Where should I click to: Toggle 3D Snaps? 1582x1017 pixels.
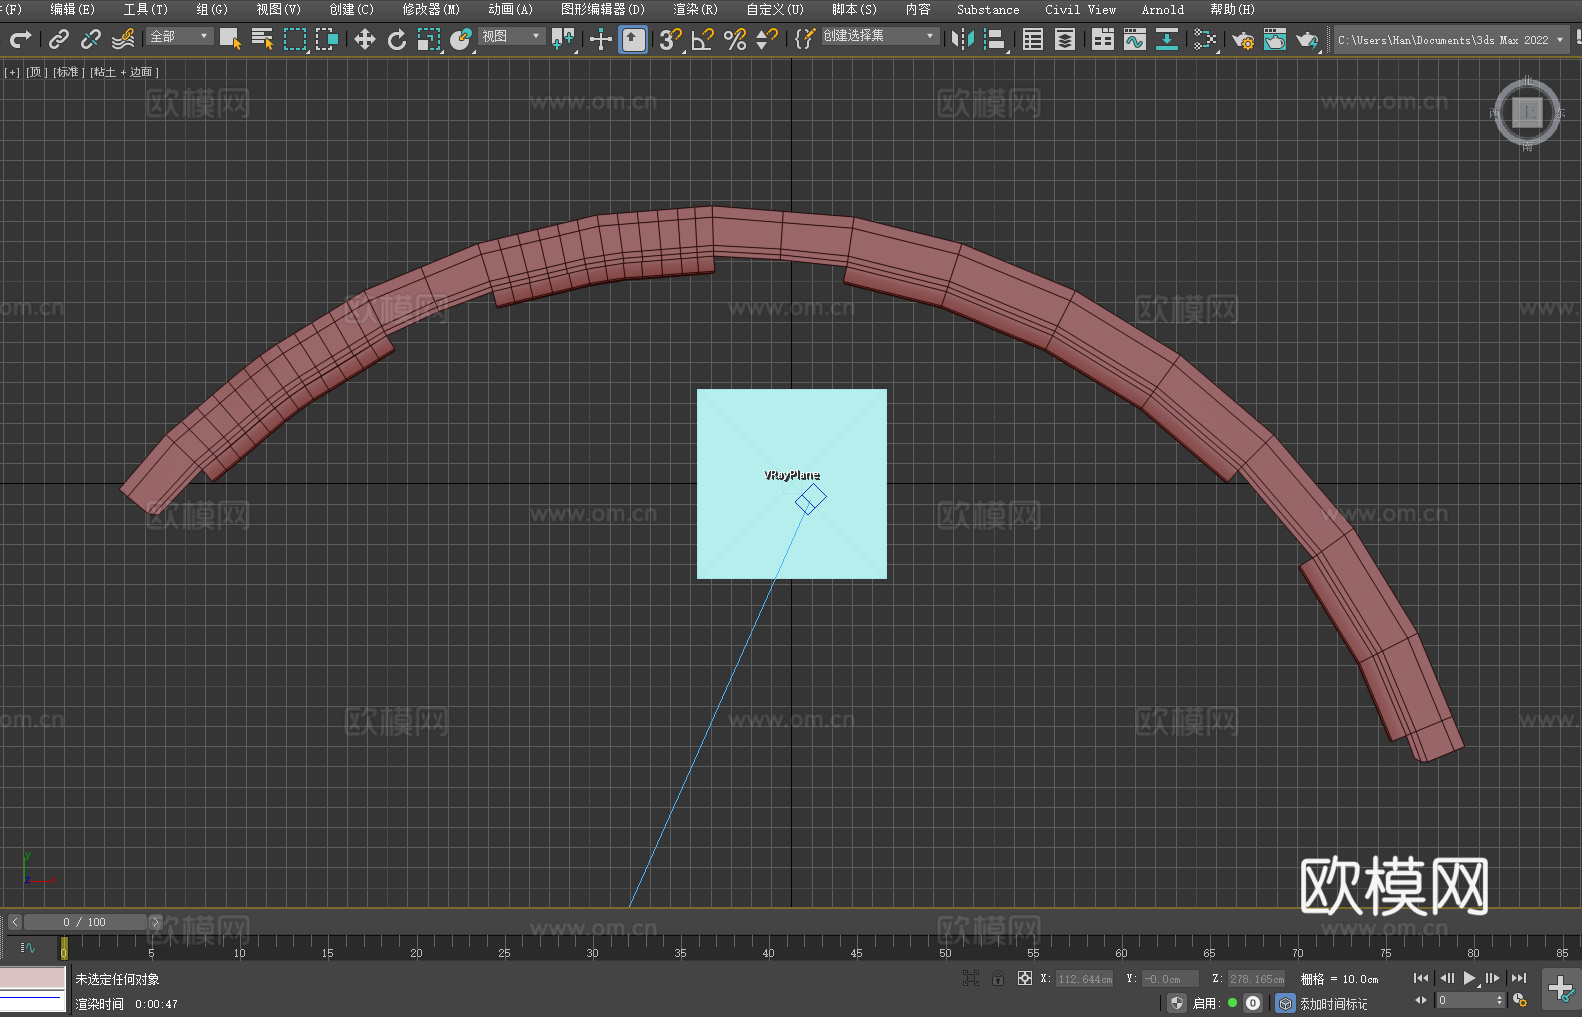pos(671,39)
